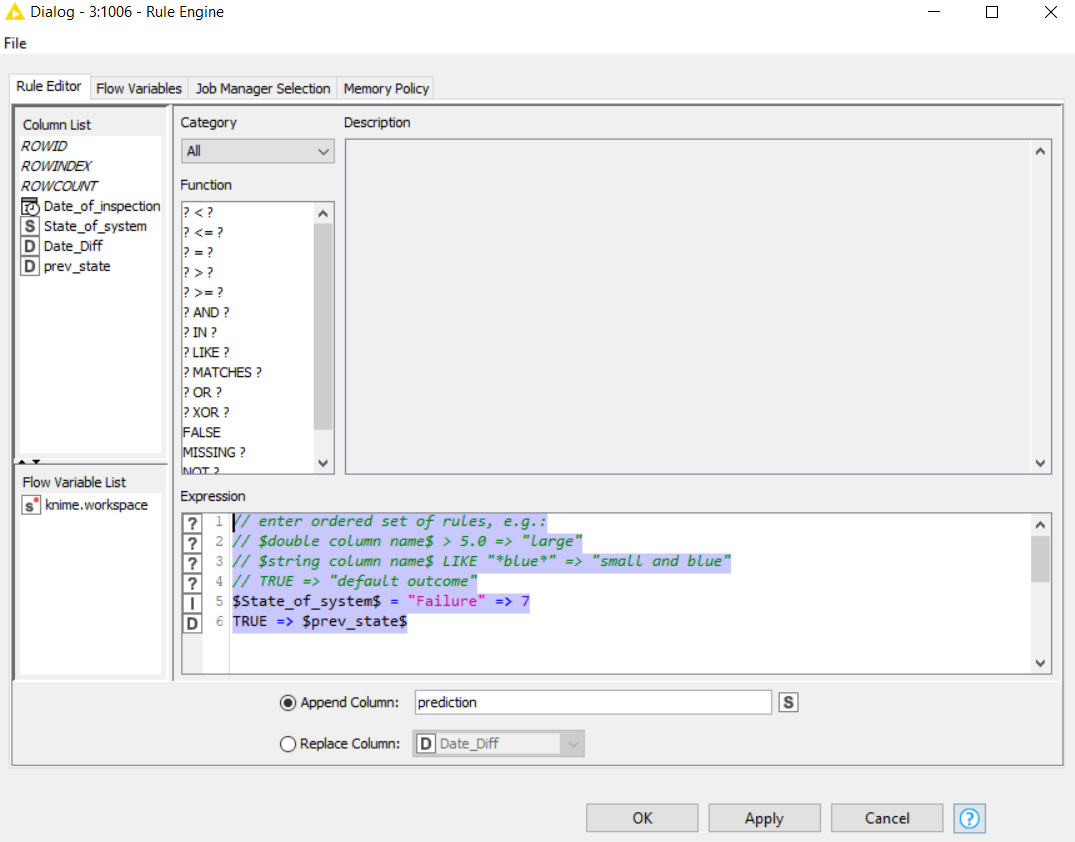
Task: Click the expression line with "Failure" => 7
Action: (x=381, y=601)
